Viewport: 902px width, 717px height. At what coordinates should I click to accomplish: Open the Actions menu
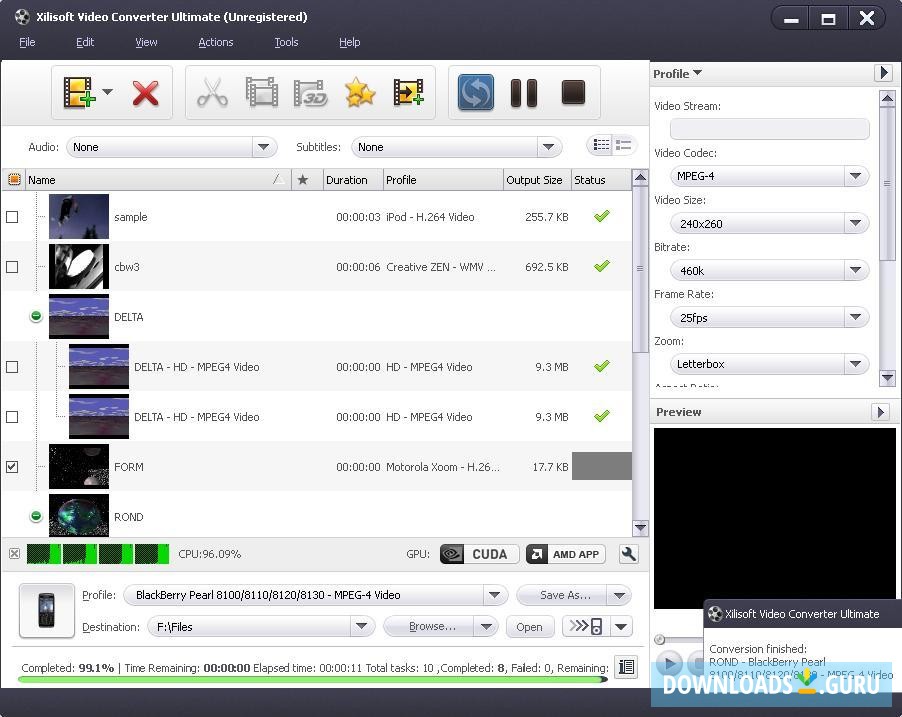point(216,42)
